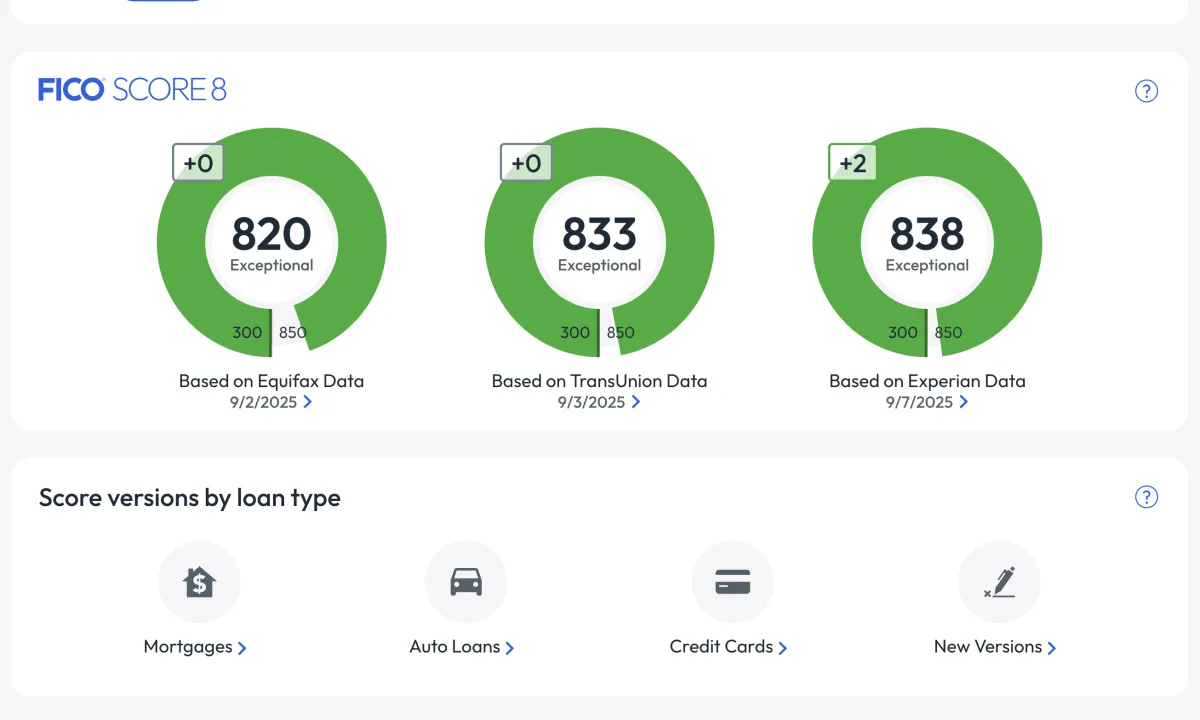
Task: Open the Credit Cards score versions link
Action: (729, 647)
